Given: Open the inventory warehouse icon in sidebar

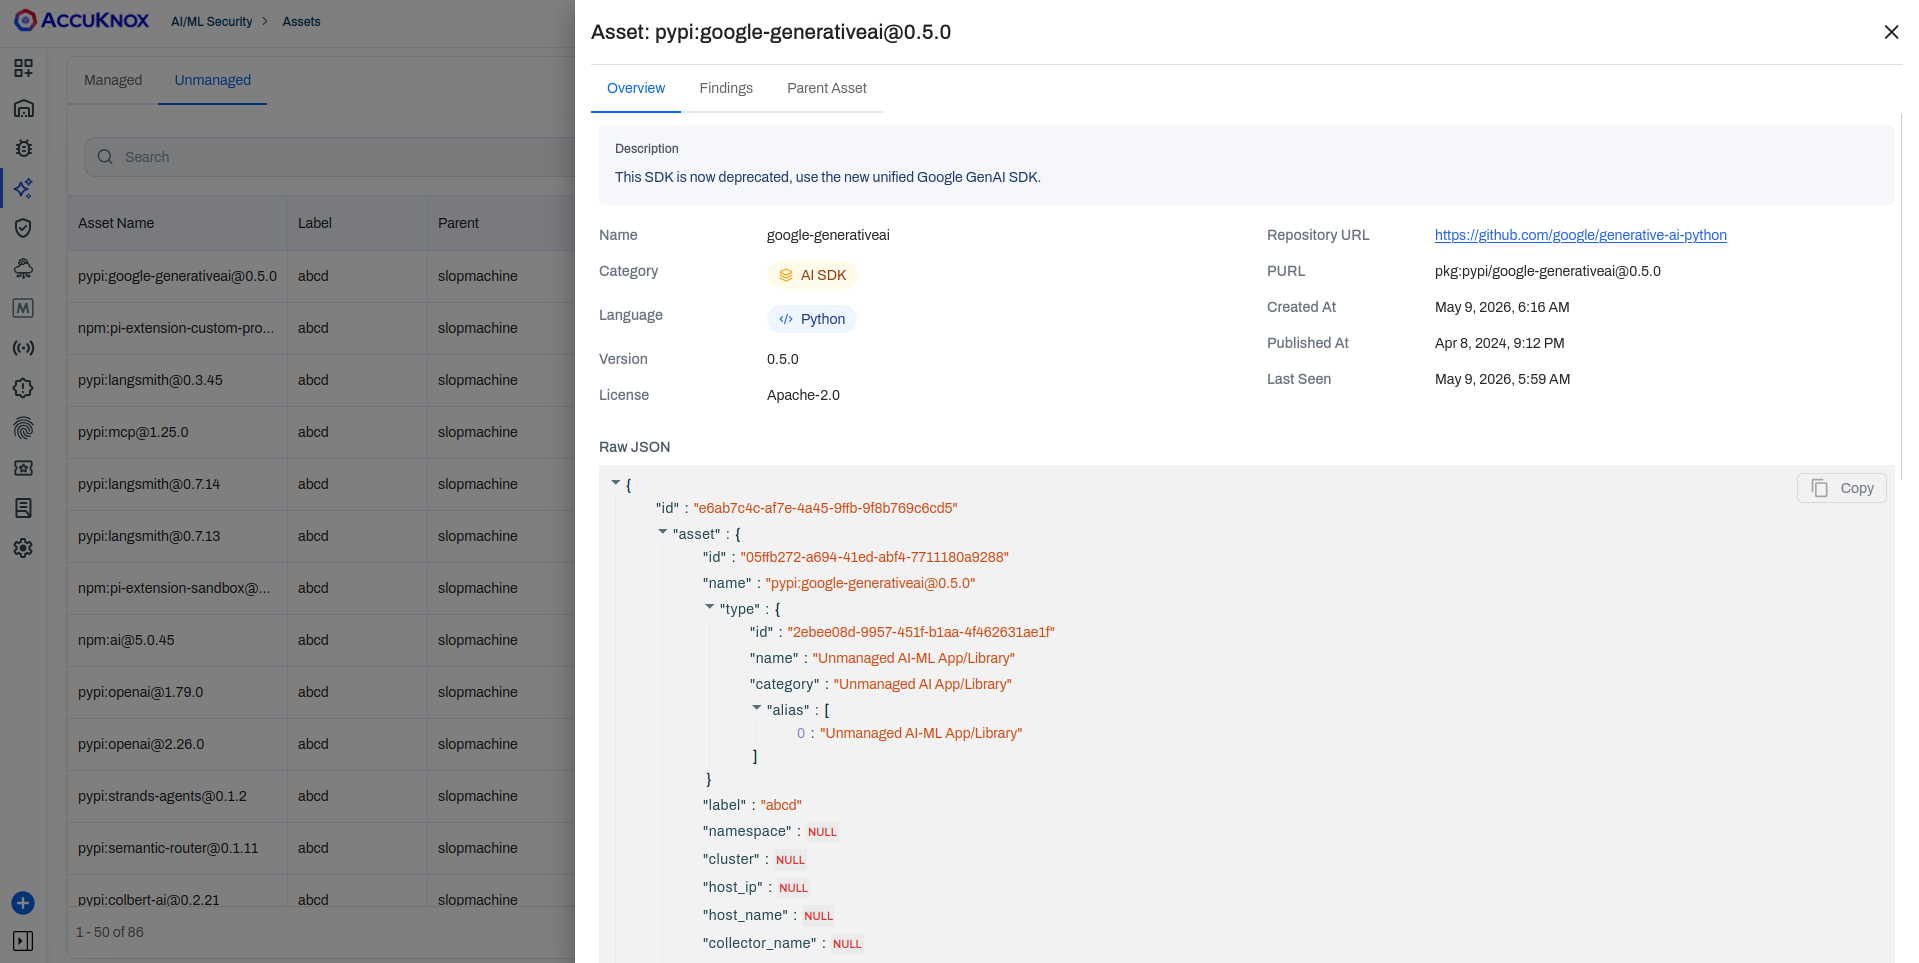Looking at the screenshot, I should tap(23, 108).
